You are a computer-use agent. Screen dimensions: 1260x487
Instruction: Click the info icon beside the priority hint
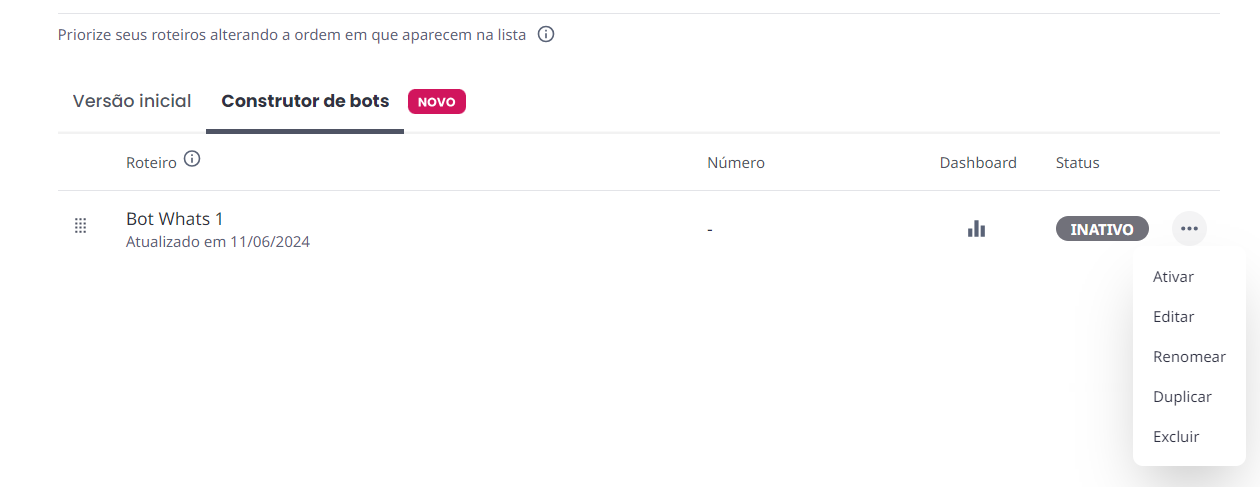point(546,34)
